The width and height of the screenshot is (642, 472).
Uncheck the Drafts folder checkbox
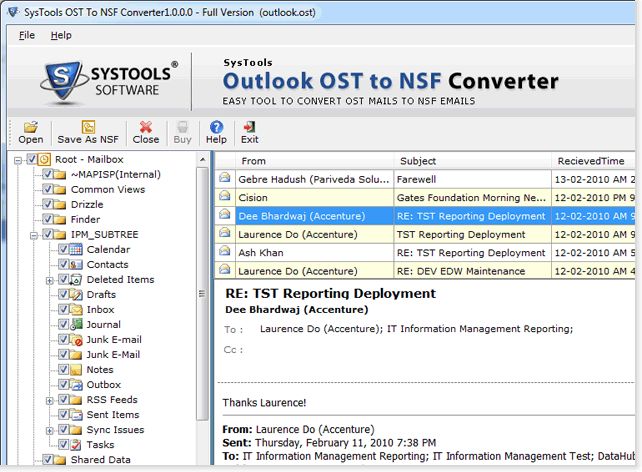[63, 295]
